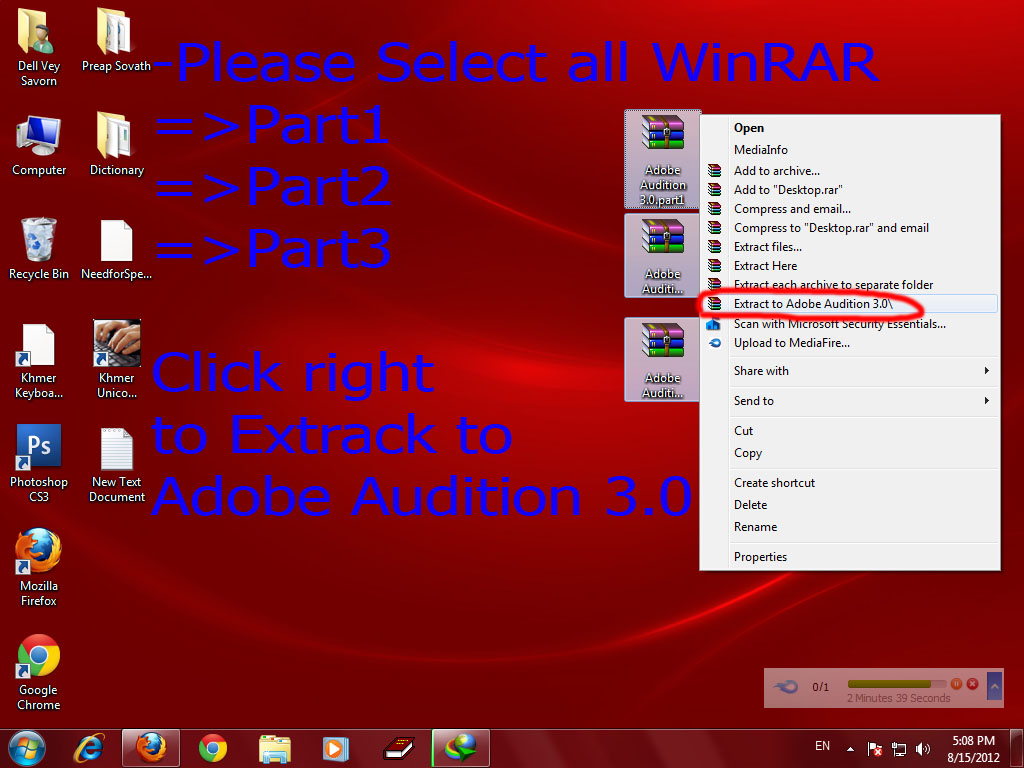Open Properties from the context menu
This screenshot has width=1024, height=768.
pyautogui.click(x=850, y=557)
